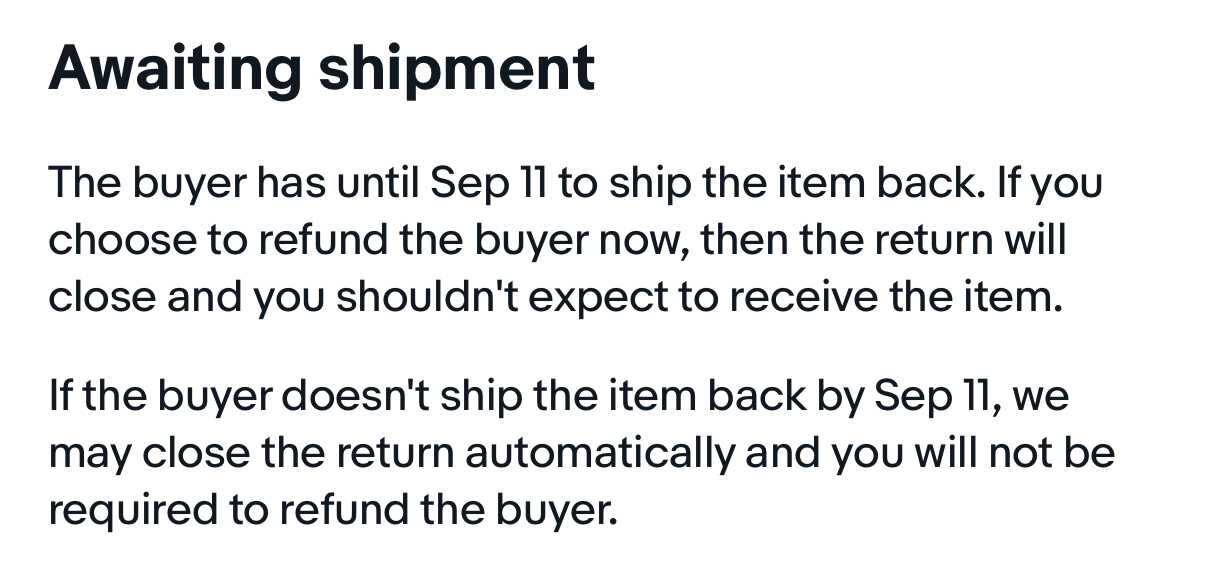
Task: Click the word "shipment" in the heading
Action: pyautogui.click(x=457, y=68)
